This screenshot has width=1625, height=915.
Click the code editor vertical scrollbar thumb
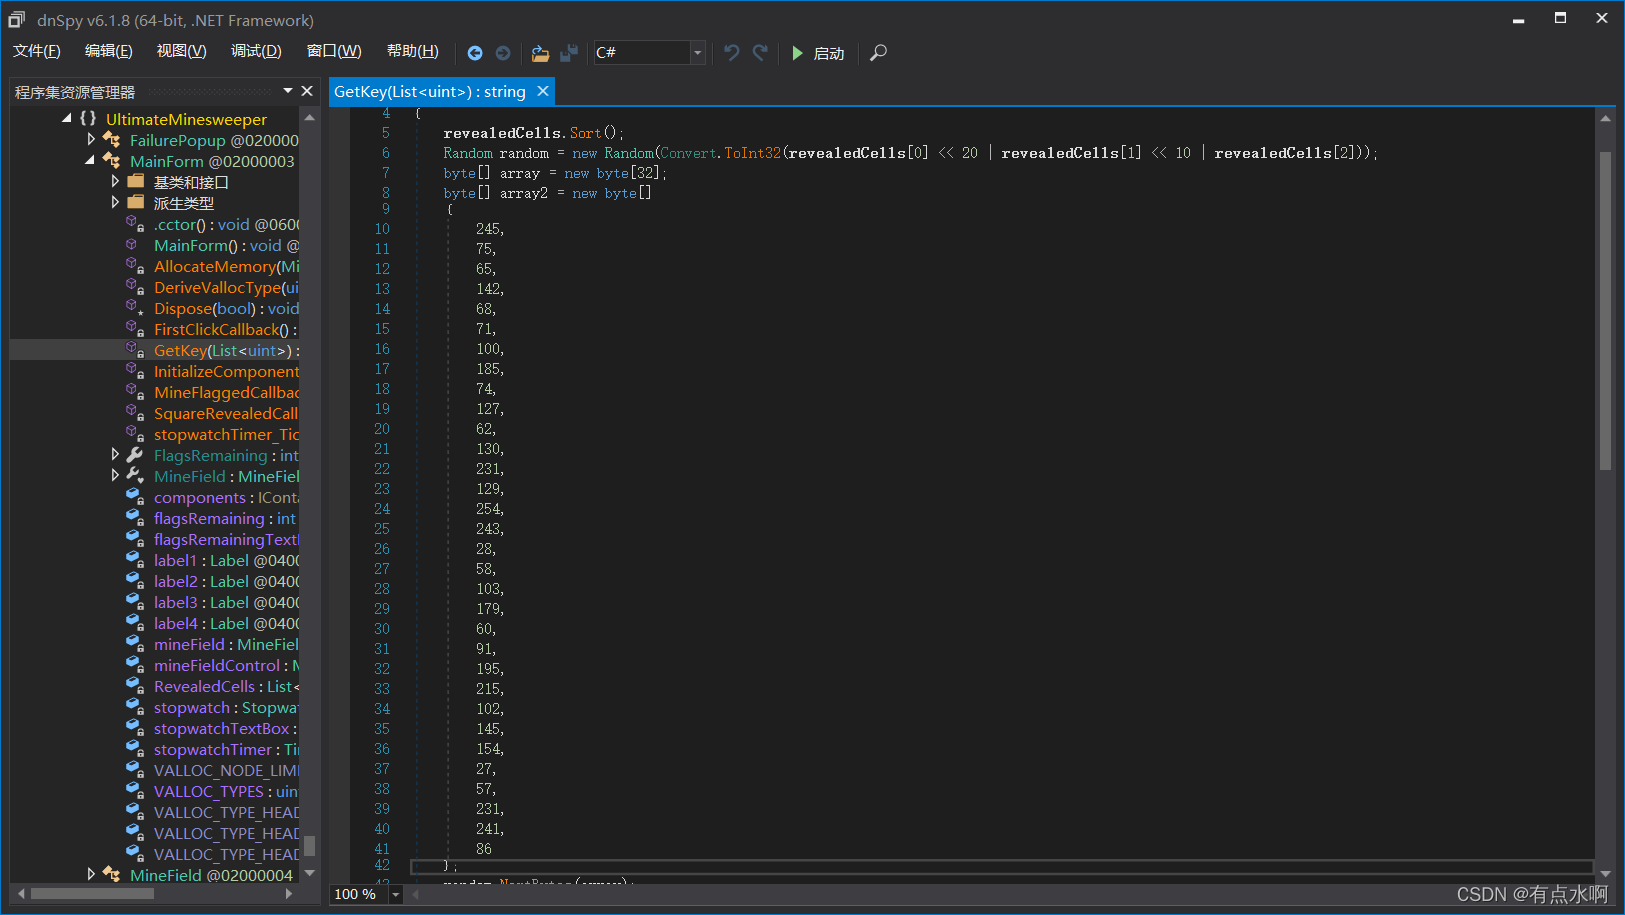pos(1605,310)
